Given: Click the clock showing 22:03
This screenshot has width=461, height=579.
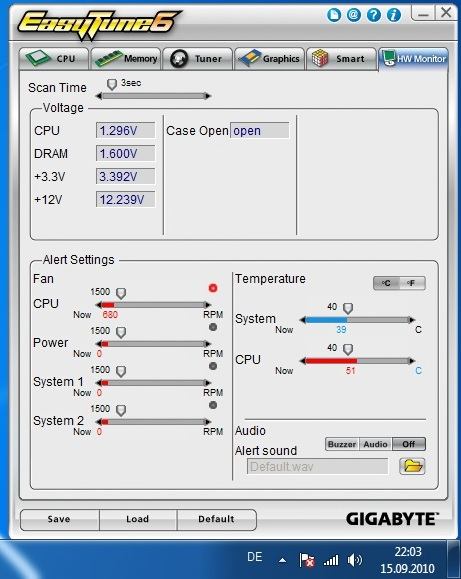Looking at the screenshot, I should click(408, 551).
